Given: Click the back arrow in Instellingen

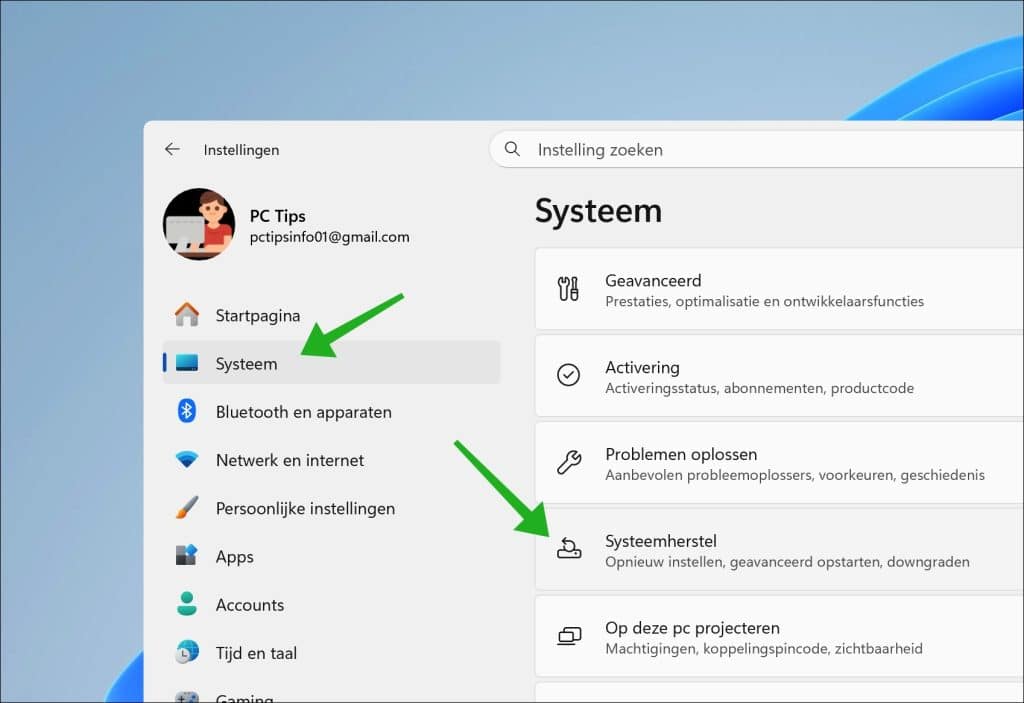Looking at the screenshot, I should coord(171,148).
